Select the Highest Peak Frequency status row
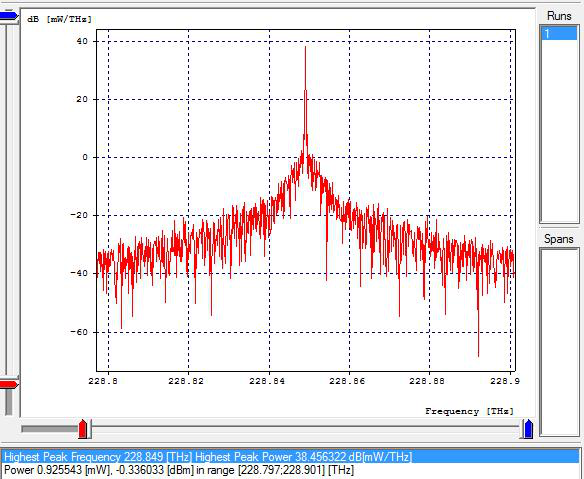The height and width of the screenshot is (479, 584). click(291, 457)
